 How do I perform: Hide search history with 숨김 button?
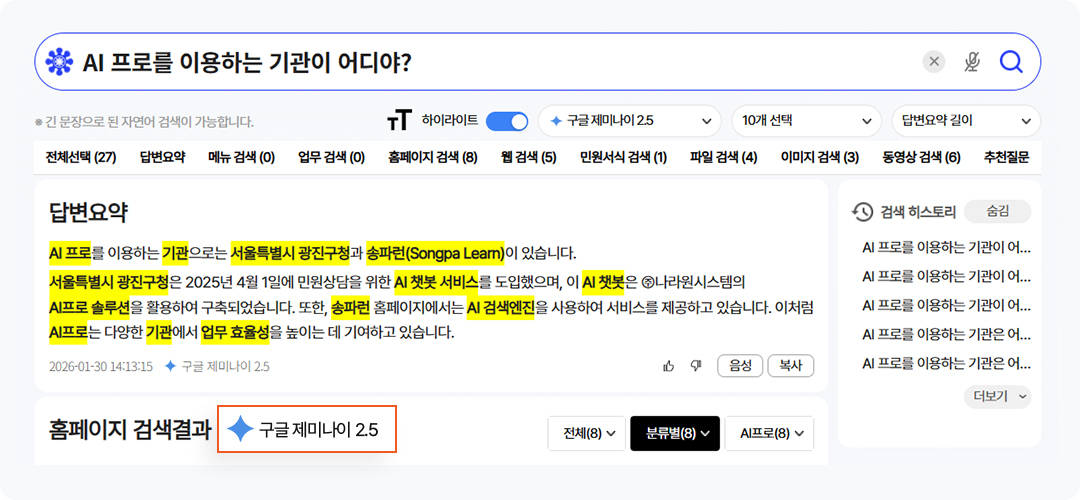[997, 211]
